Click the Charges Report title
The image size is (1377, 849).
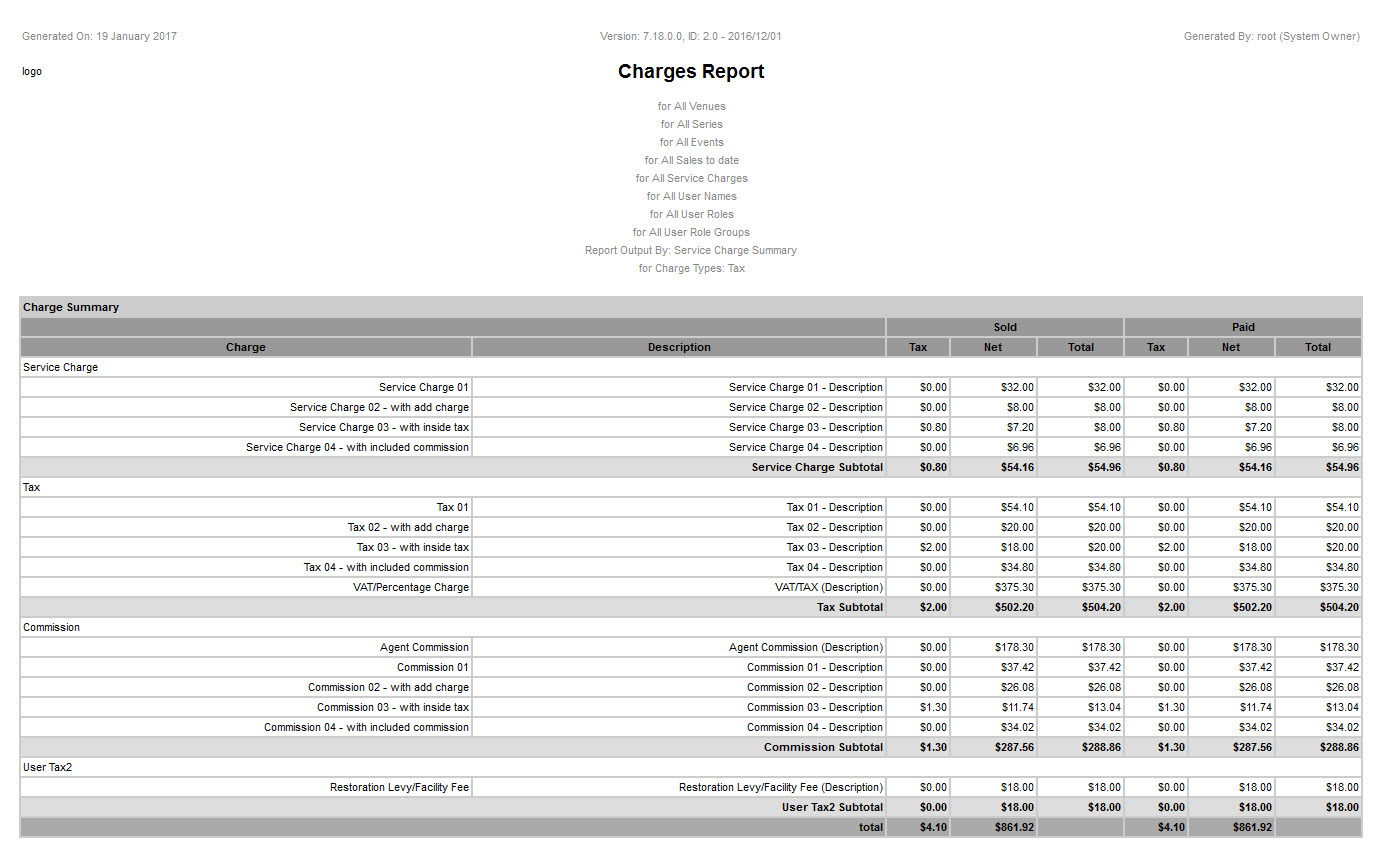coord(691,71)
